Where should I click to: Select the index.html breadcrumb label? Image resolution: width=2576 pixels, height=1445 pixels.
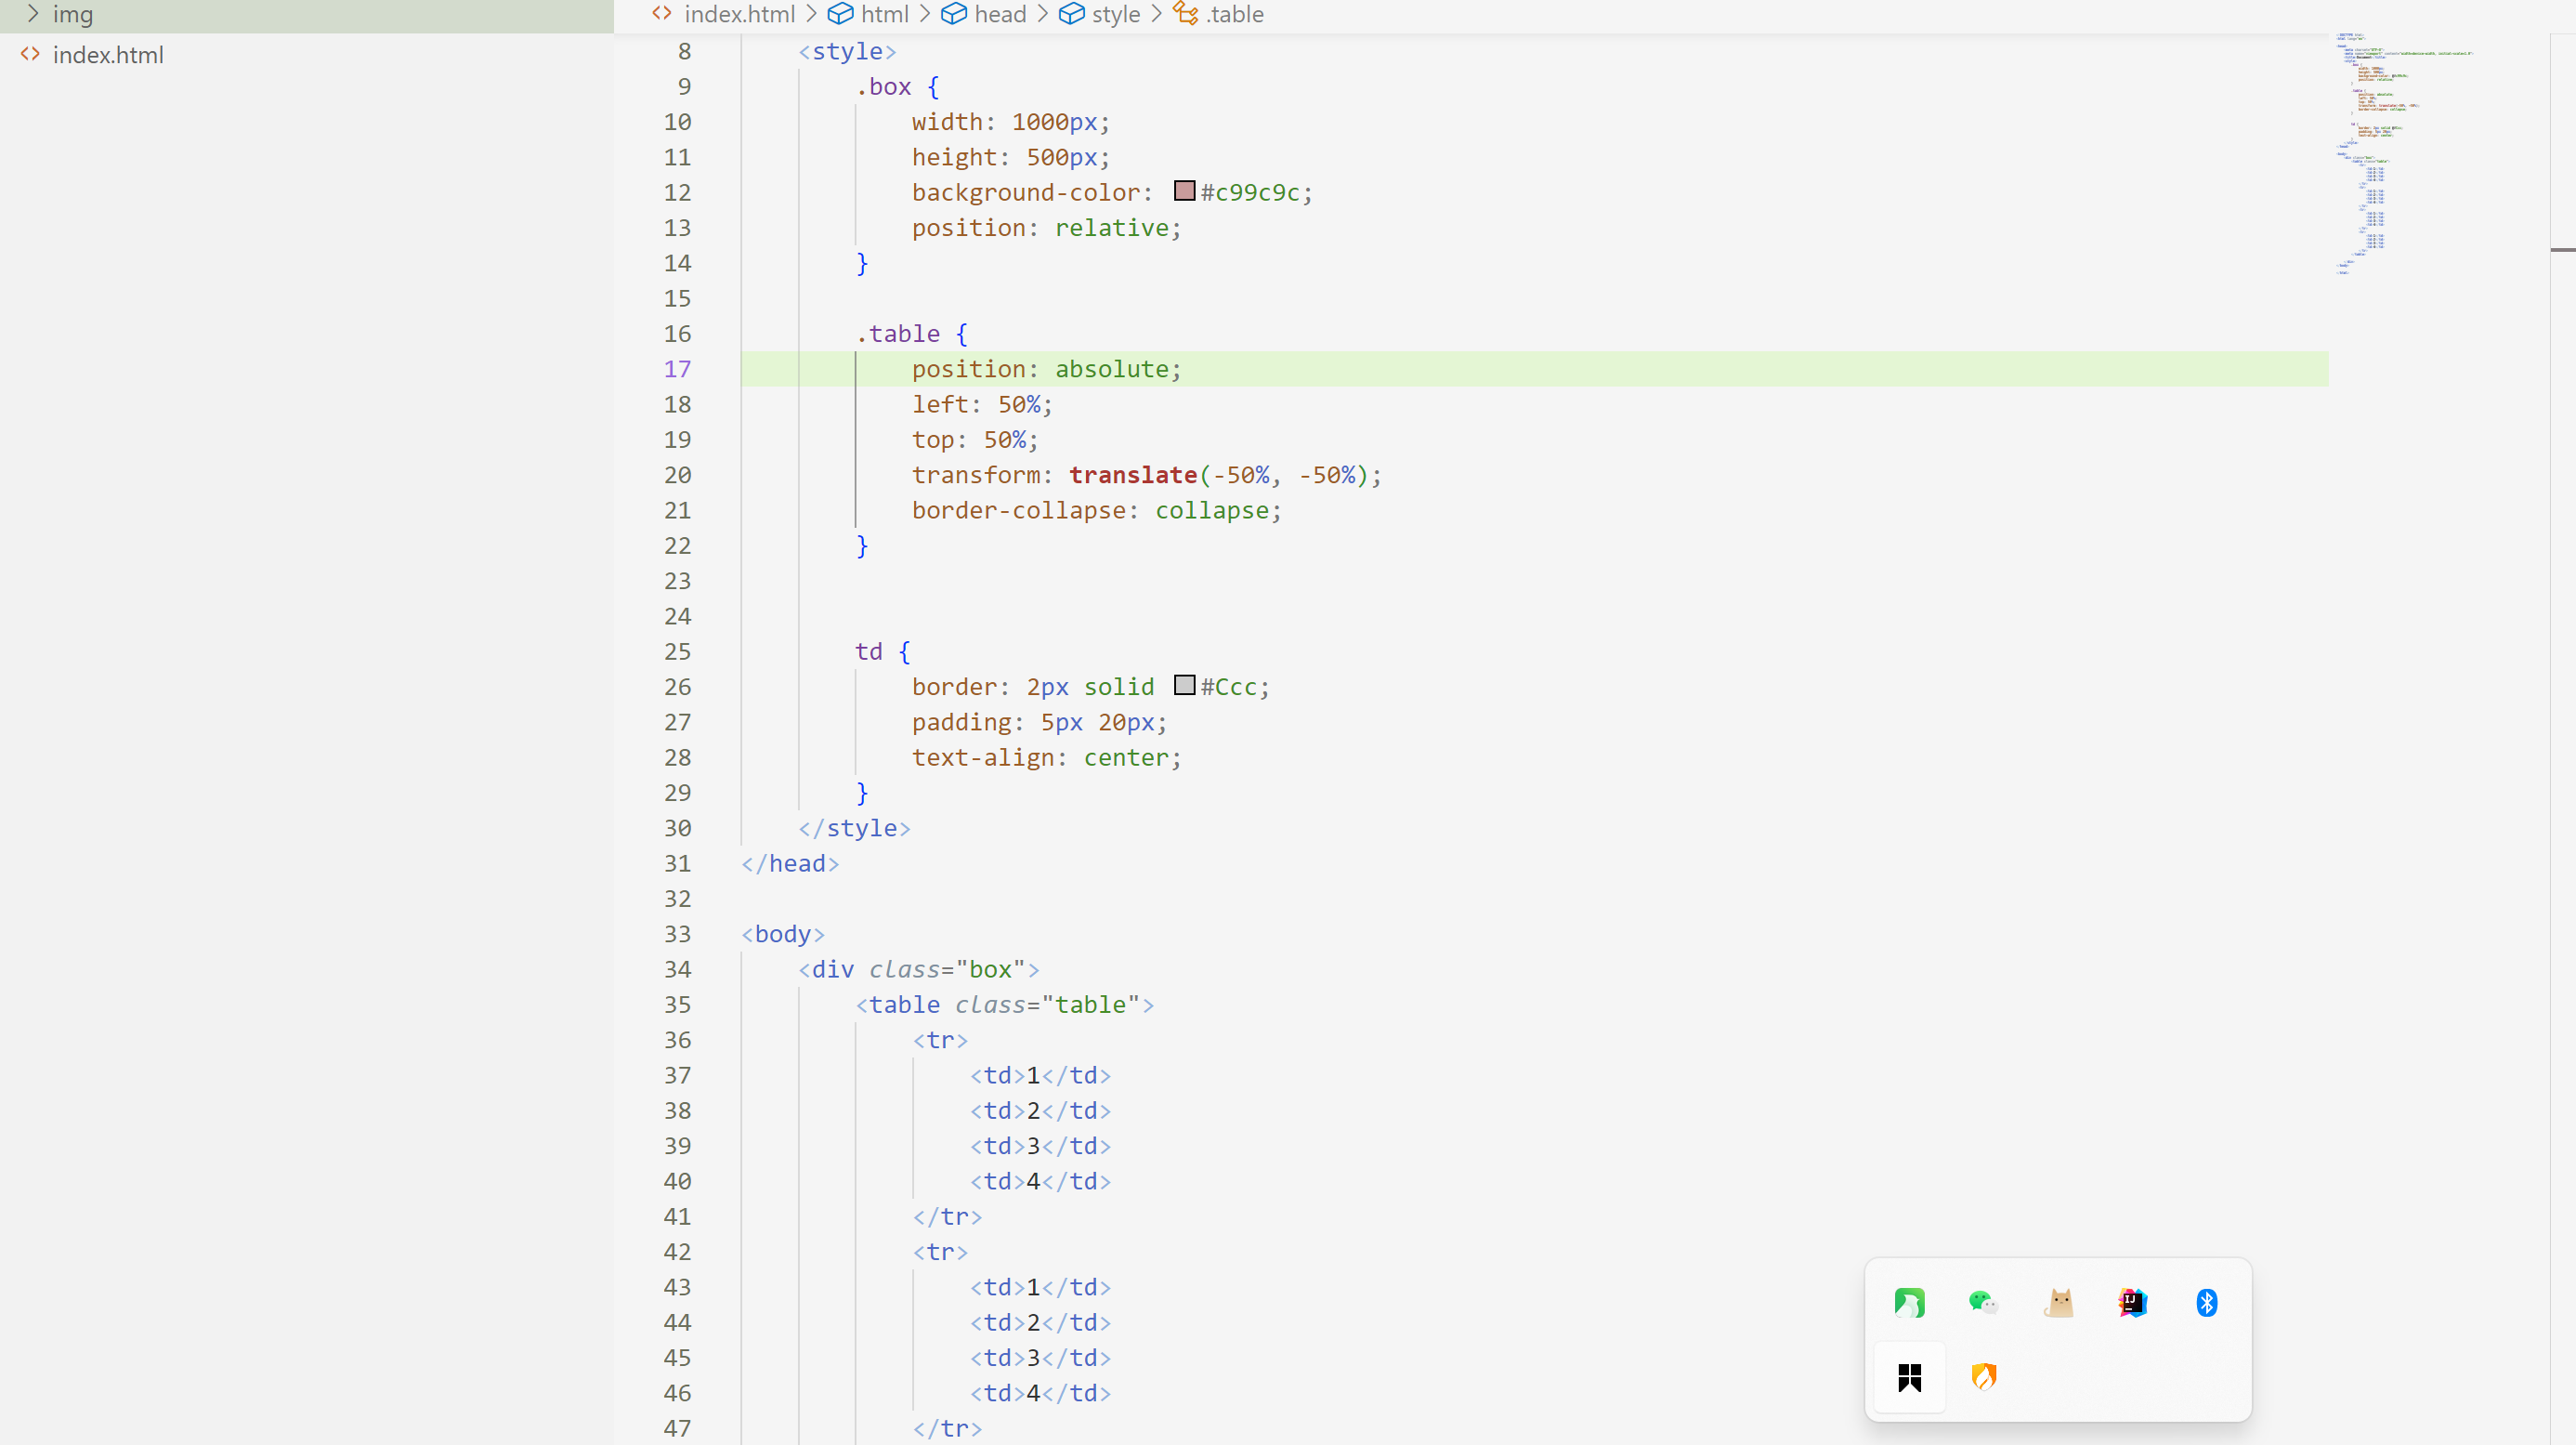point(739,14)
